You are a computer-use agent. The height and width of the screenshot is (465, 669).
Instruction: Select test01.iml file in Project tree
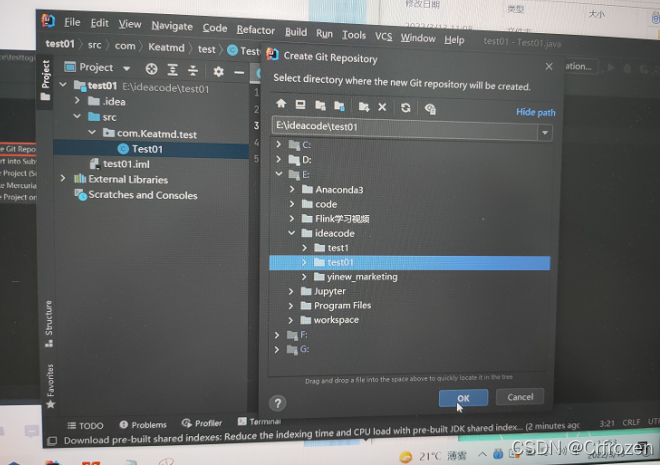119,164
